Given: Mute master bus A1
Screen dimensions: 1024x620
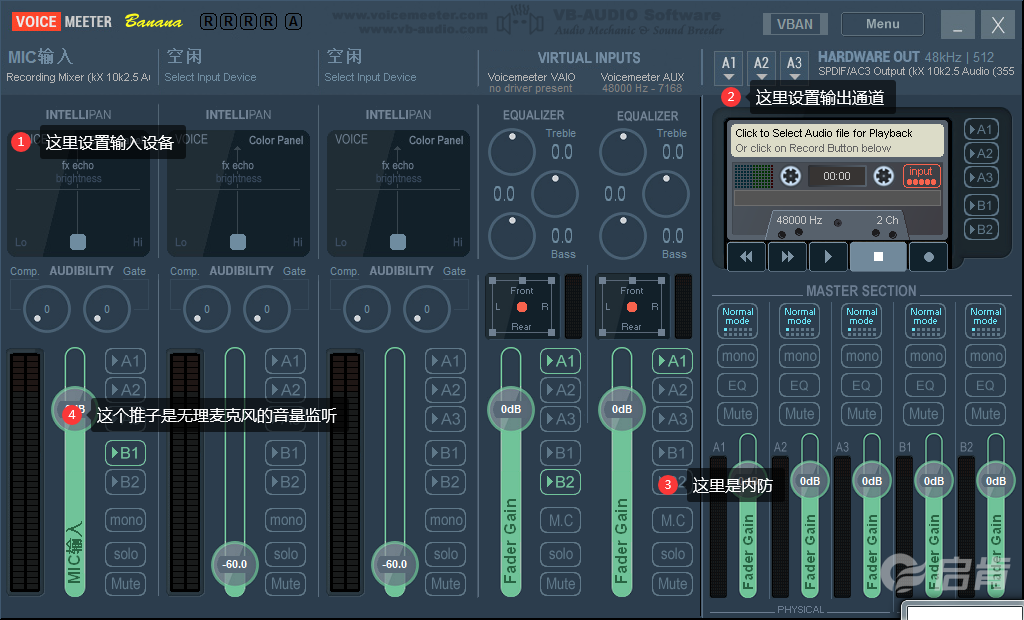Looking at the screenshot, I should pyautogui.click(x=737, y=414).
